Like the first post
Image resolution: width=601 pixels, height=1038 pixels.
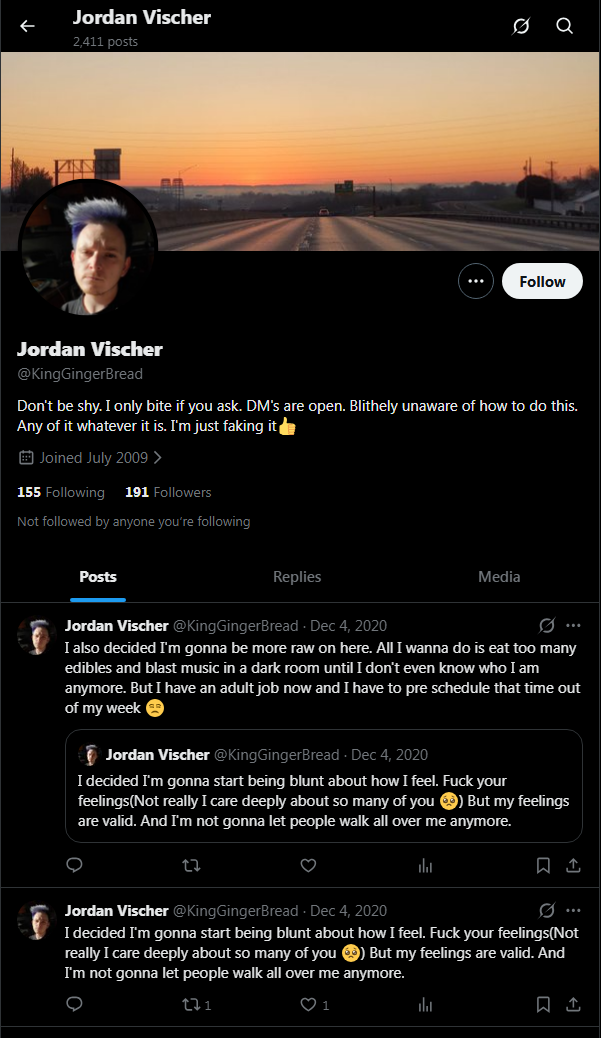[308, 865]
